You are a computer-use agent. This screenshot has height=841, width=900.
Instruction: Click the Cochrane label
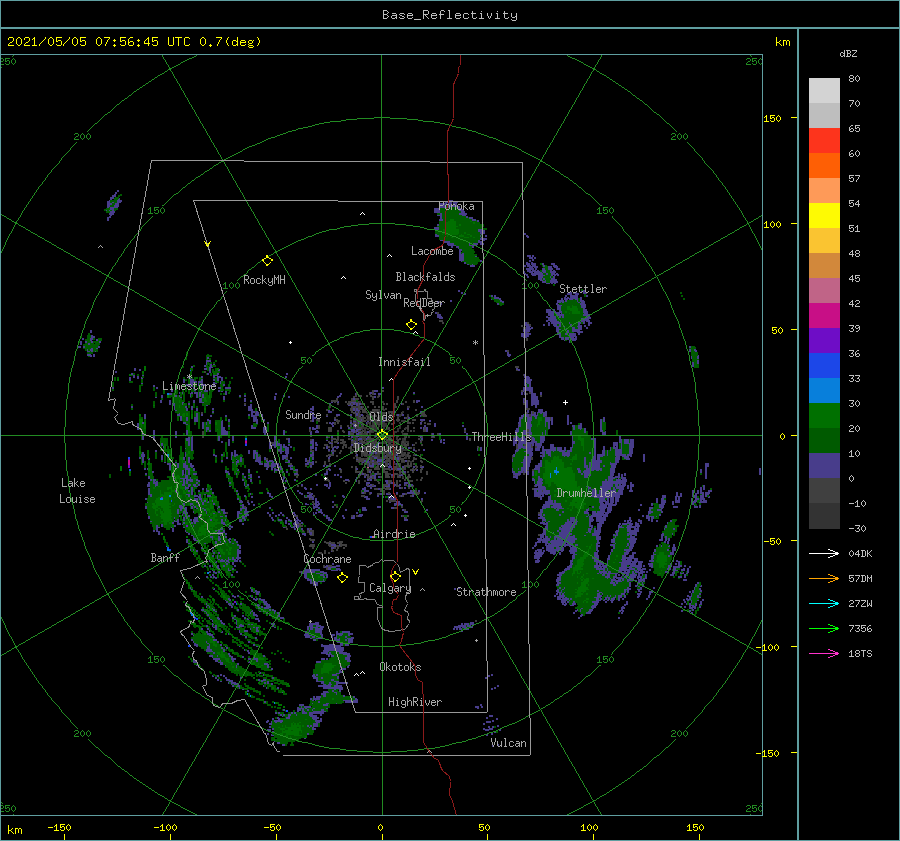(327, 559)
